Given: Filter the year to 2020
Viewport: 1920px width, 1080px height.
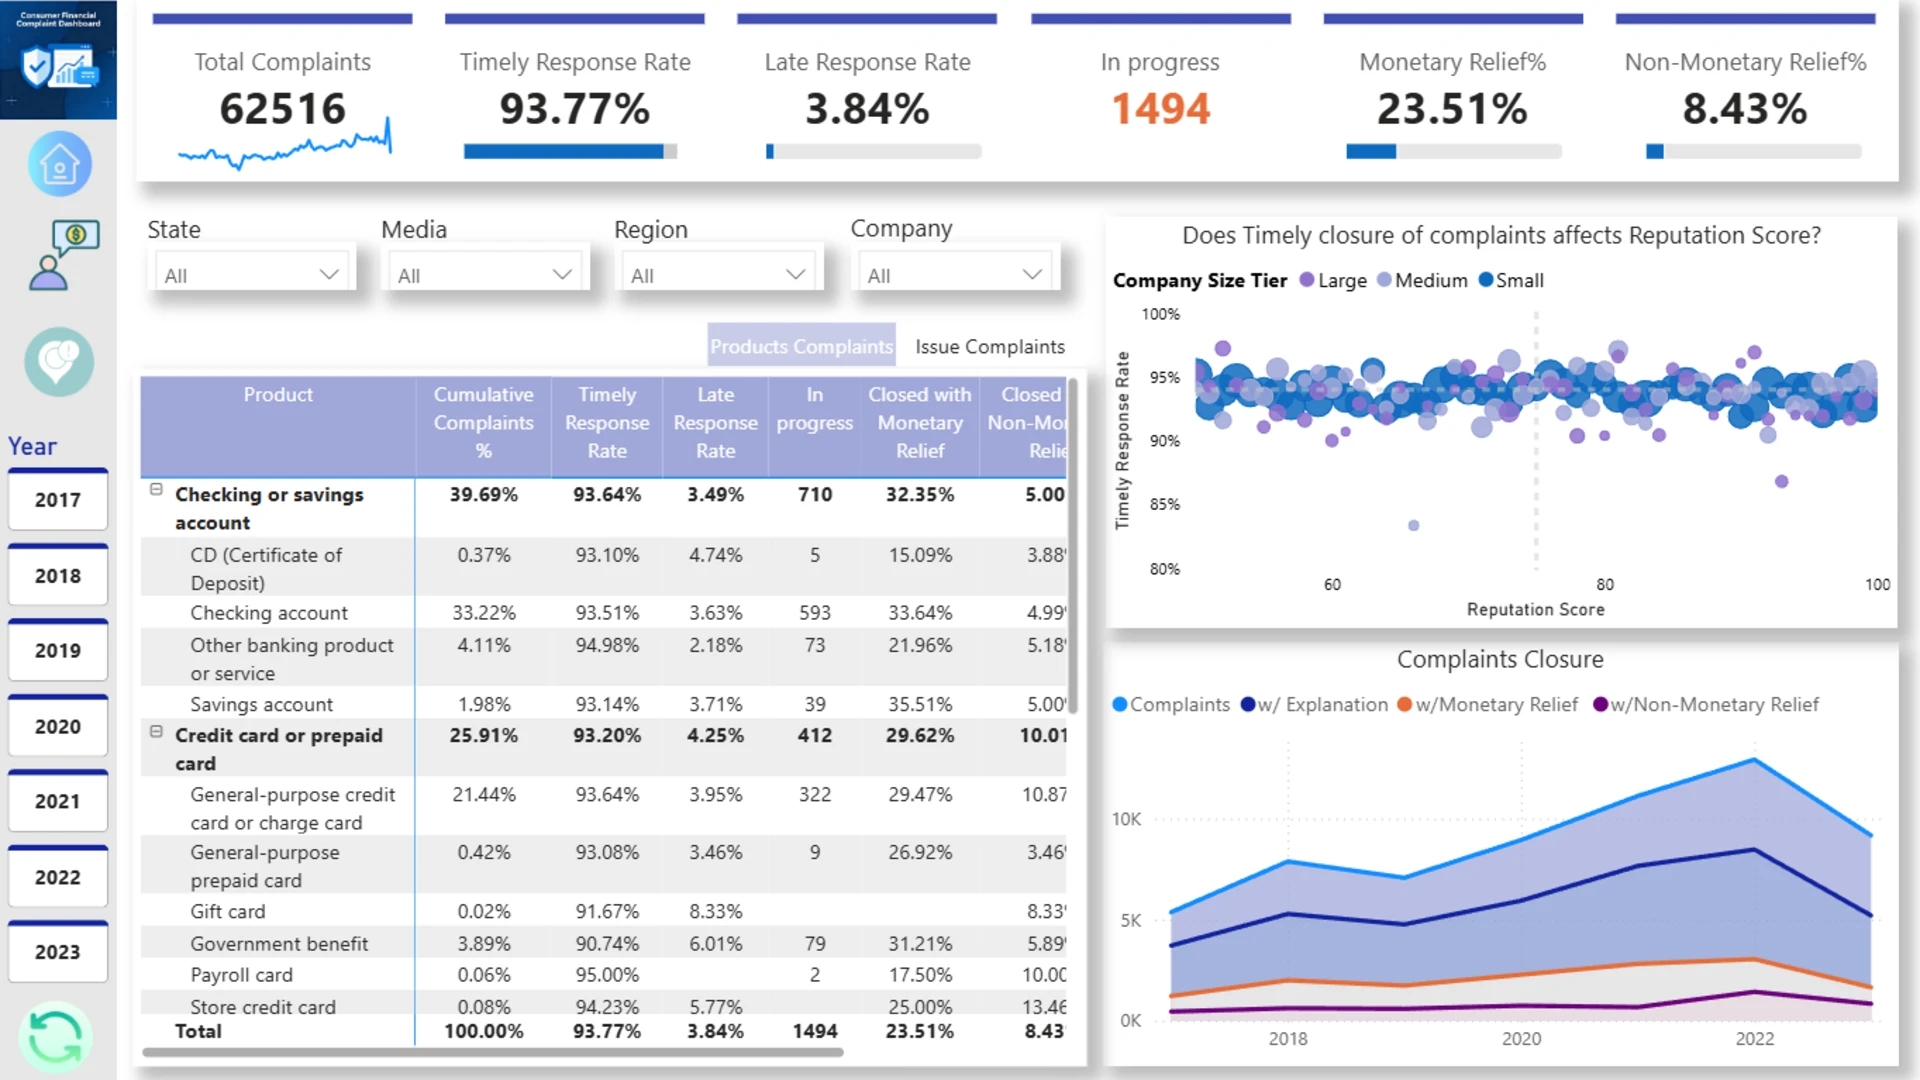Looking at the screenshot, I should [58, 727].
